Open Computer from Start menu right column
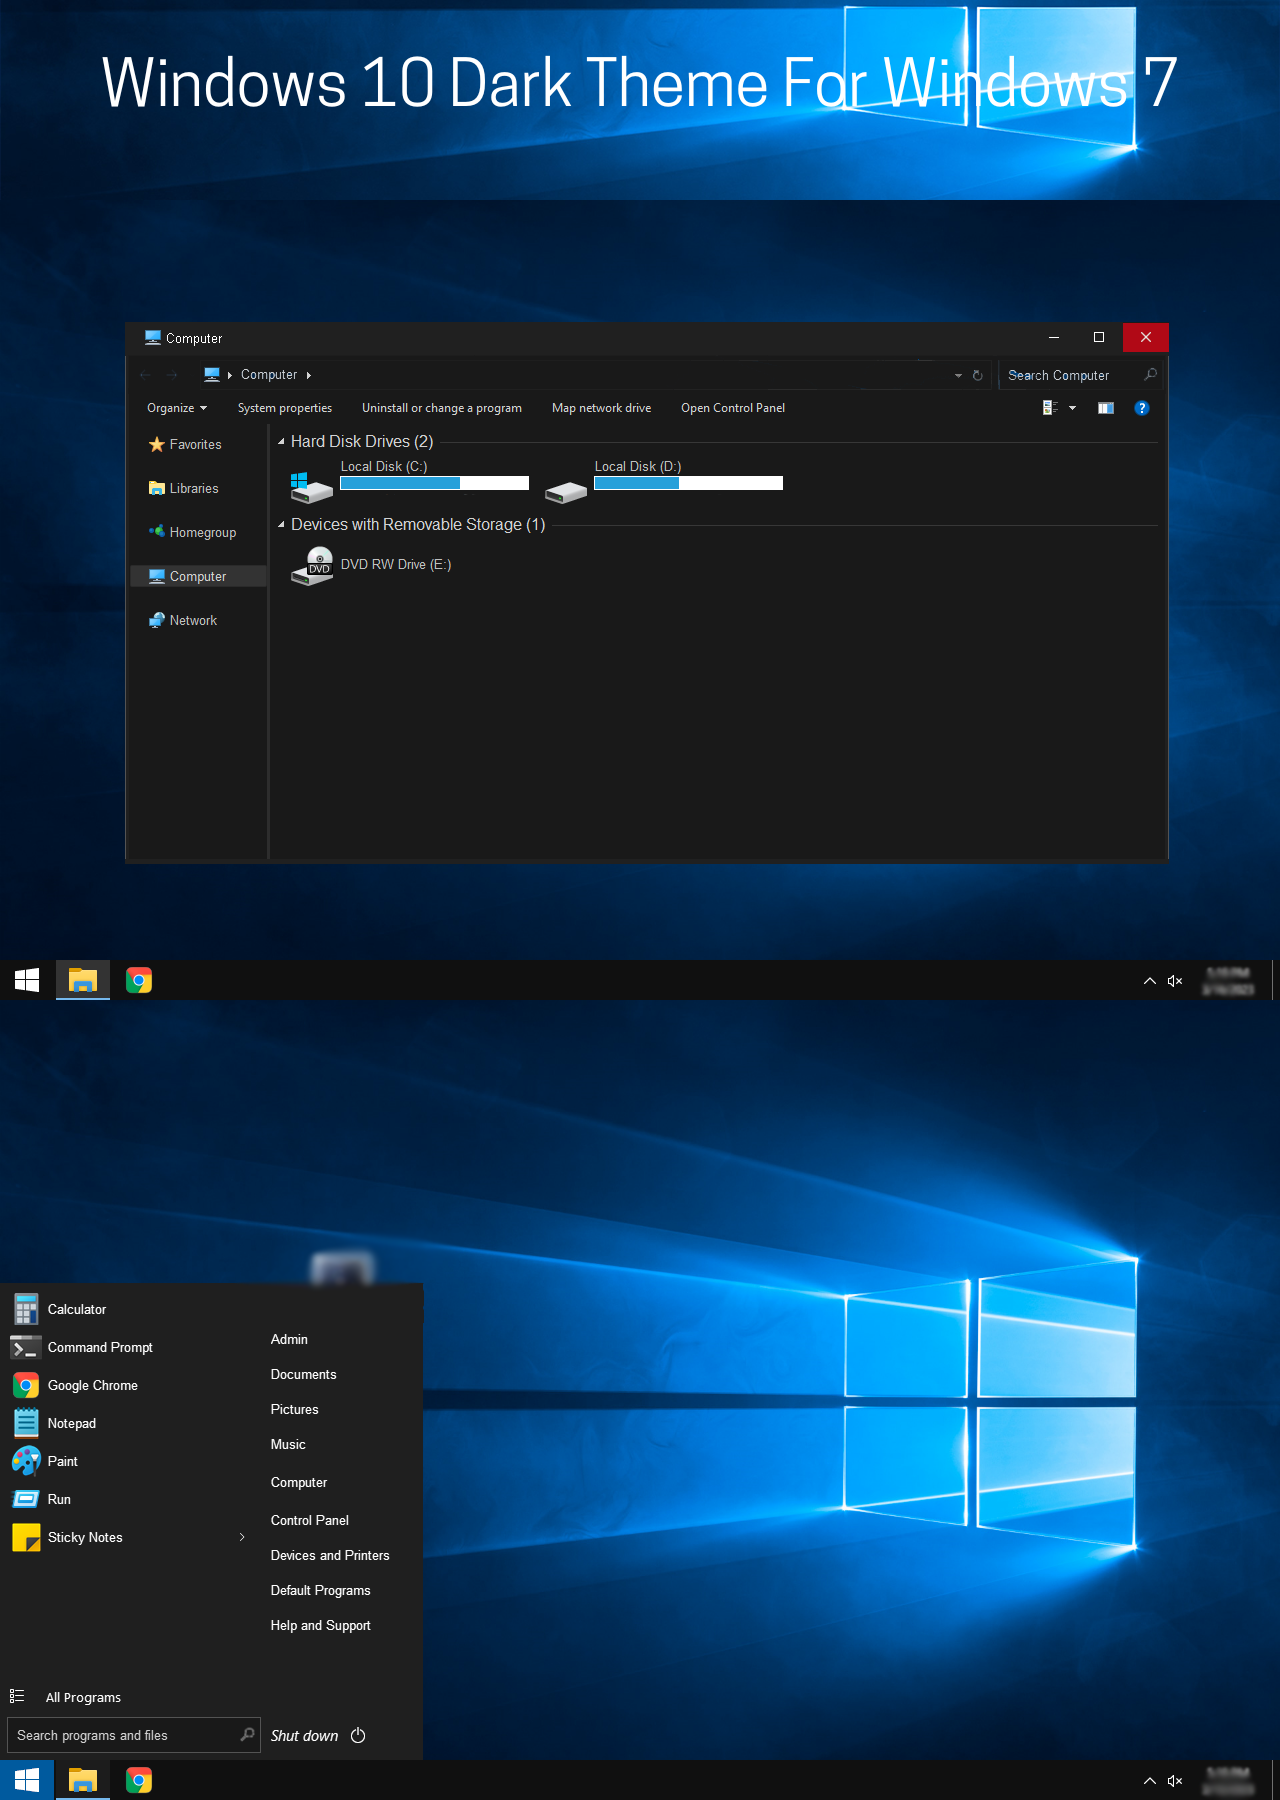This screenshot has height=1800, width=1280. pos(298,1482)
